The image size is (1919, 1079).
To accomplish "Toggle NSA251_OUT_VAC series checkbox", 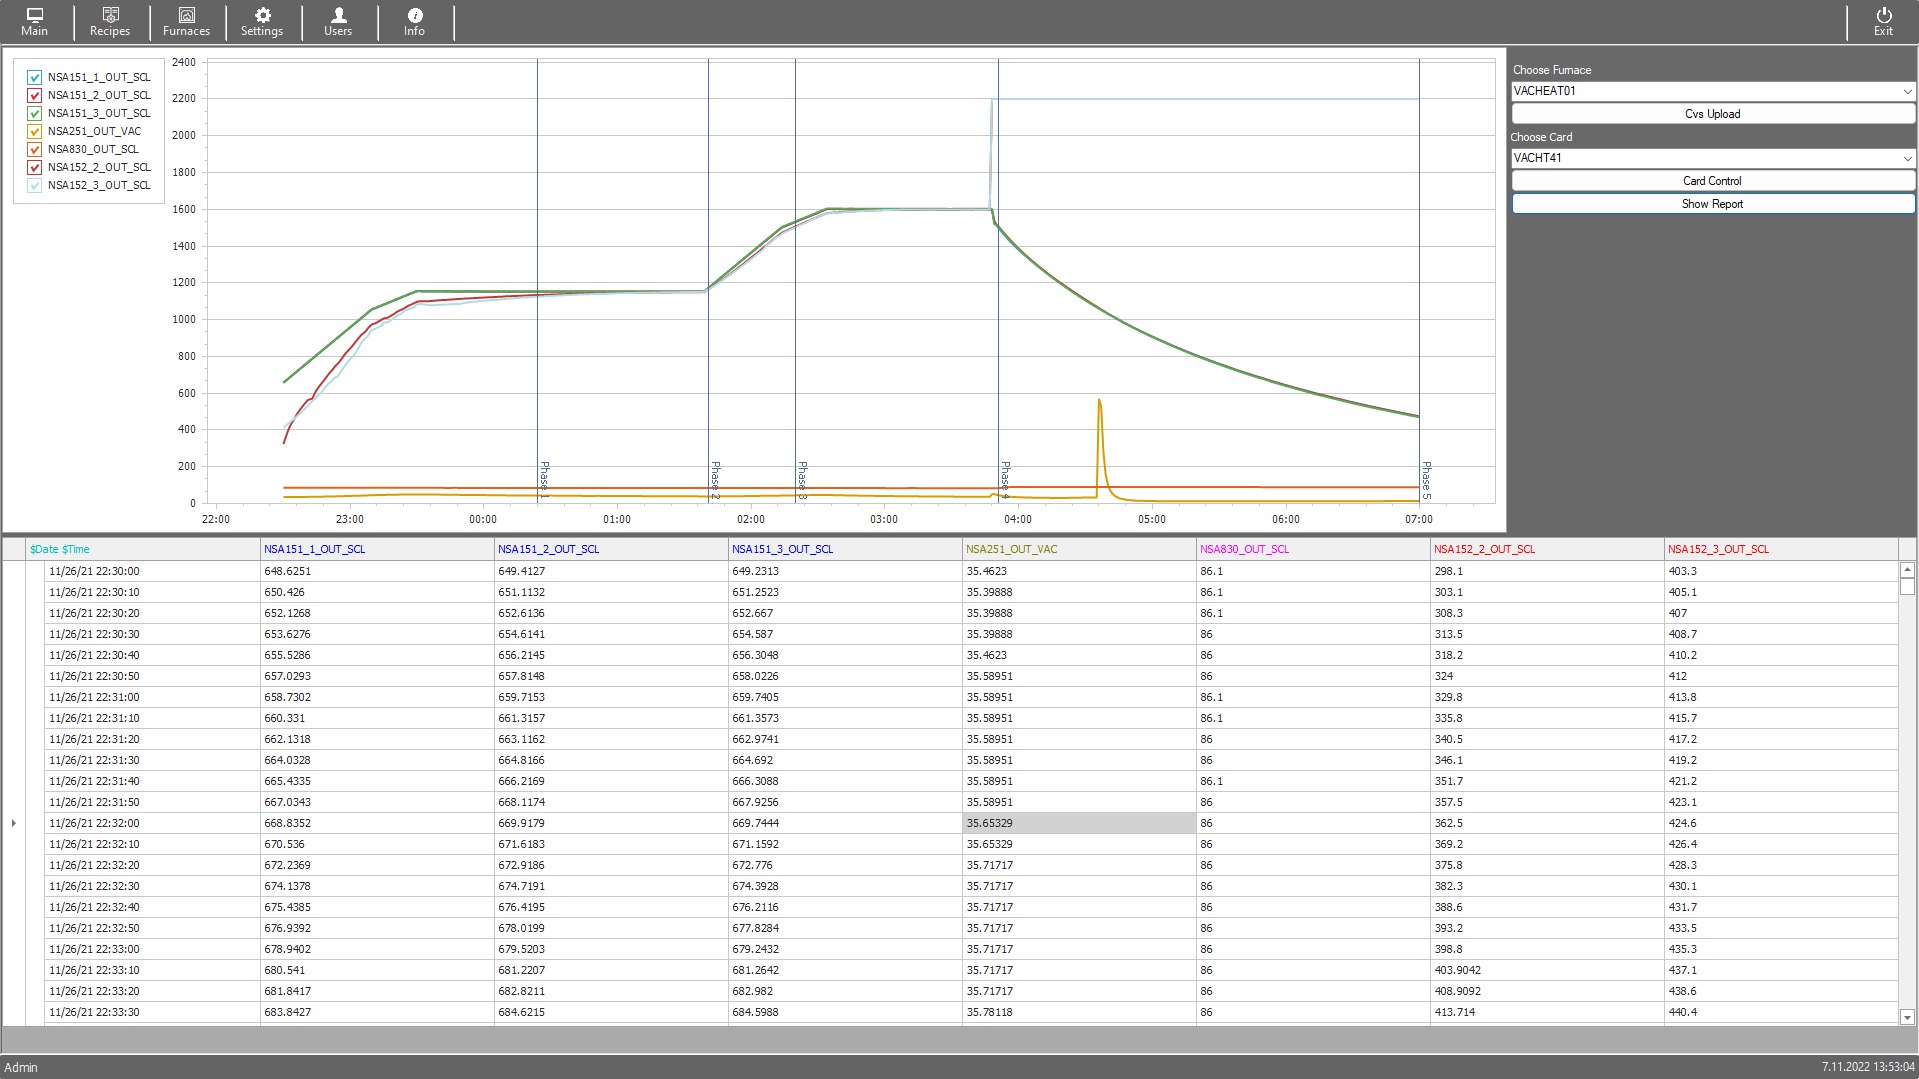I will pyautogui.click(x=35, y=131).
